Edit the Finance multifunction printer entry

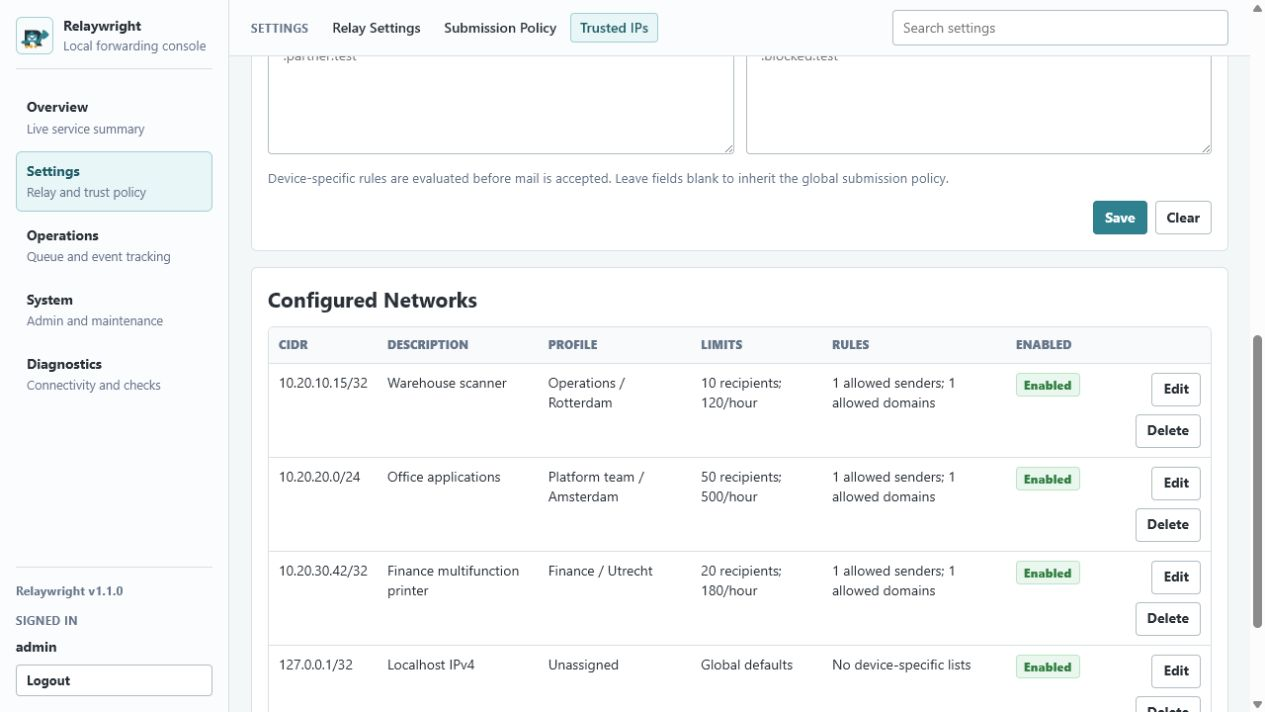pyautogui.click(x=1176, y=577)
